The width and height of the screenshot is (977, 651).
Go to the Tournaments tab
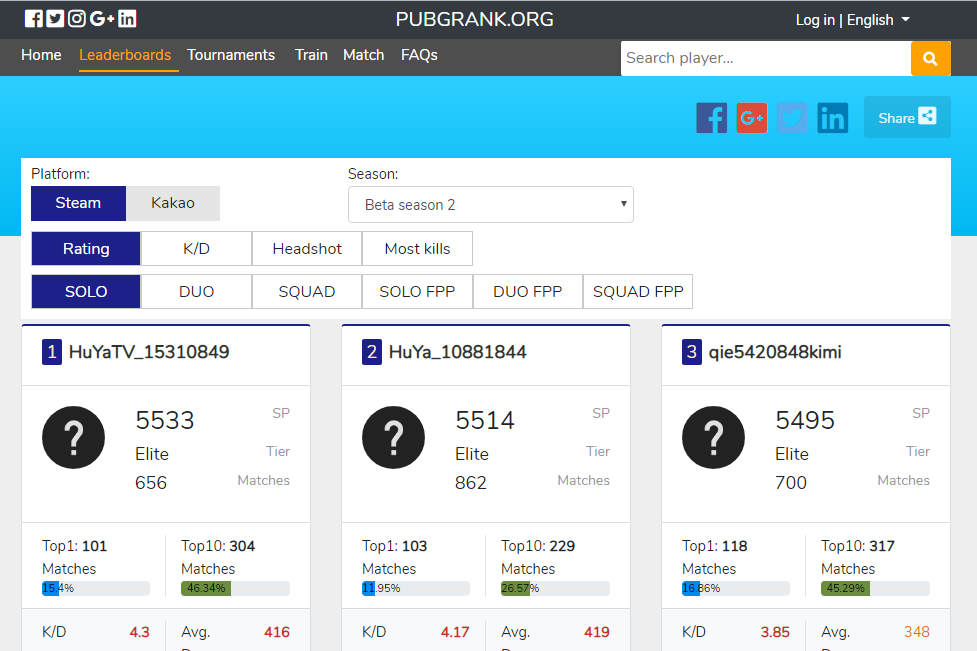coord(231,55)
